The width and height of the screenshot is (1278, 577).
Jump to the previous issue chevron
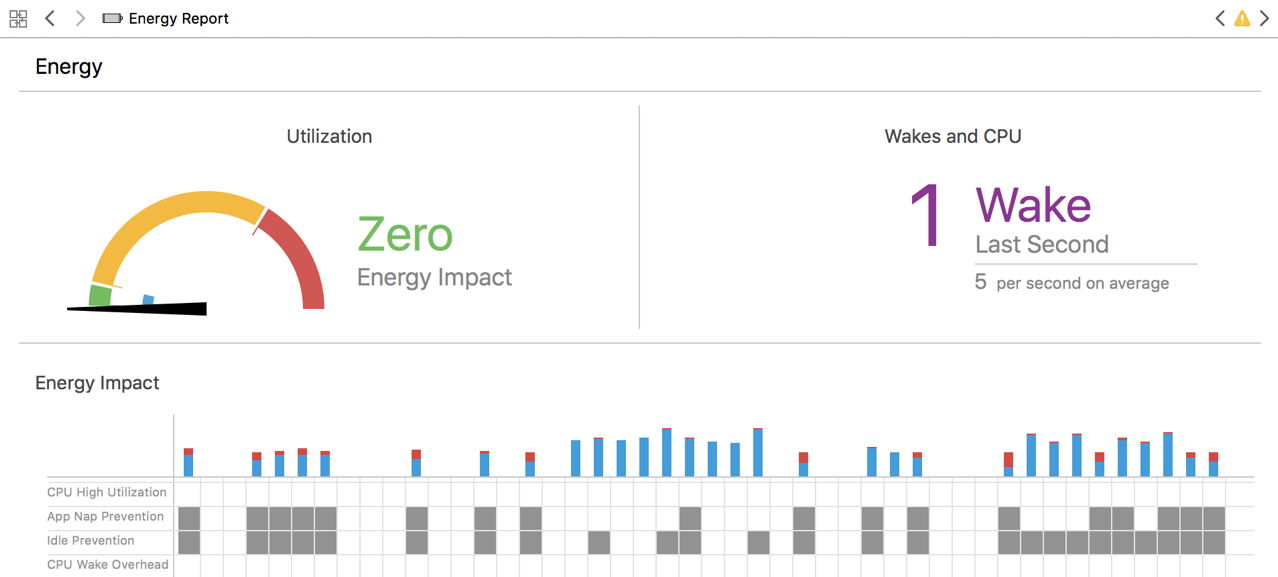coord(1219,18)
